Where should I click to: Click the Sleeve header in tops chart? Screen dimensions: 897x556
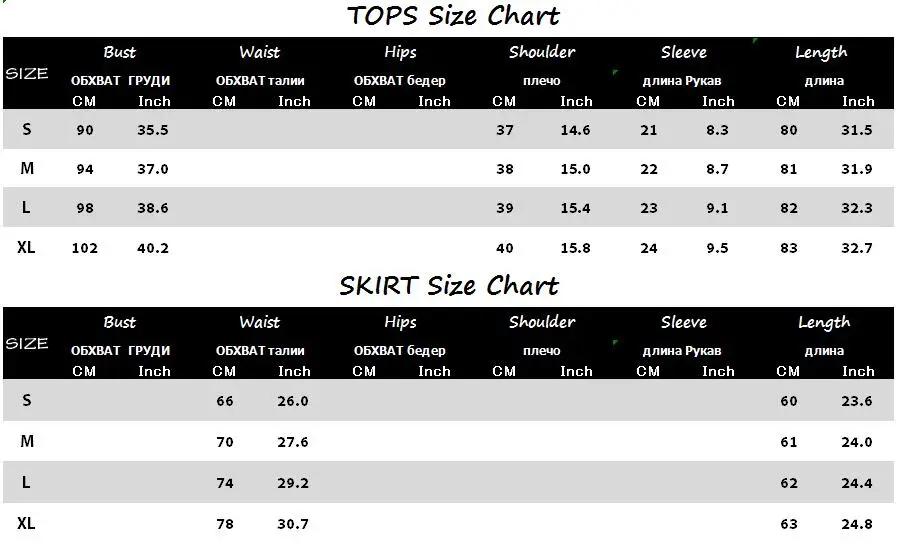tap(684, 52)
